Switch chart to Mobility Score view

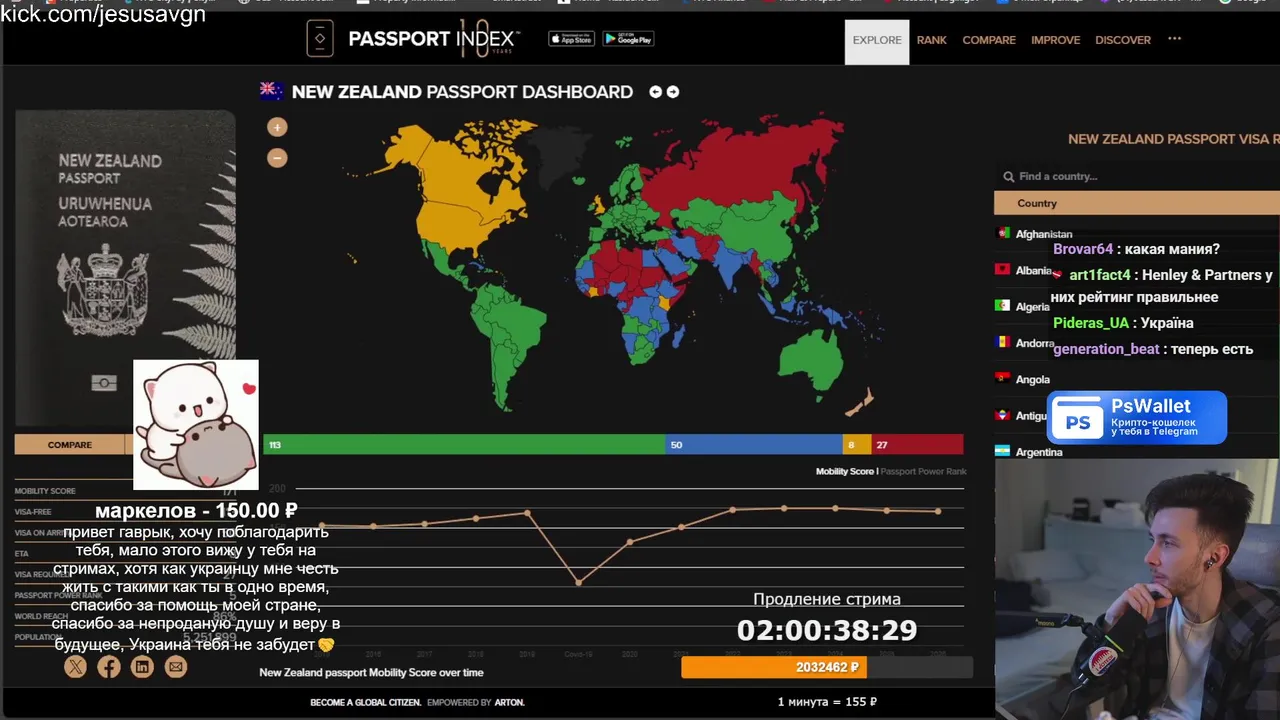[845, 471]
